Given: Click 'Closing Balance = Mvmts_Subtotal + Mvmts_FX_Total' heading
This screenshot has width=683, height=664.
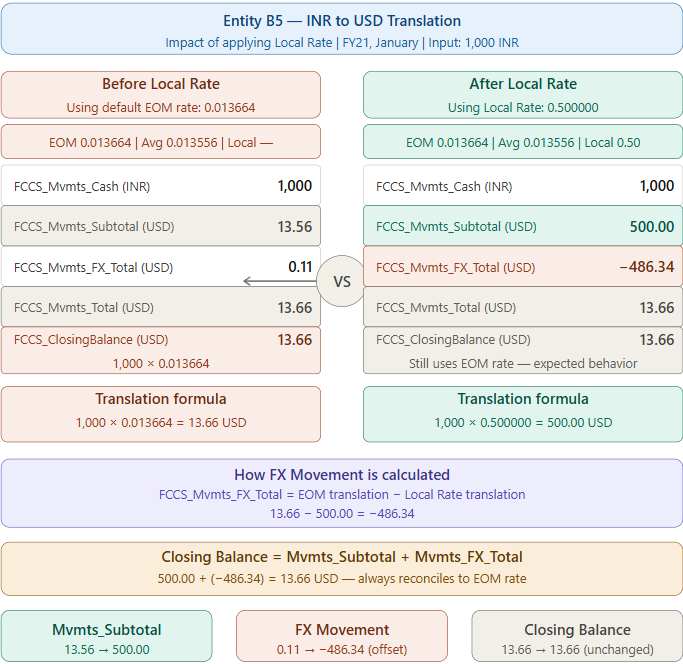Looking at the screenshot, I should [x=342, y=557].
